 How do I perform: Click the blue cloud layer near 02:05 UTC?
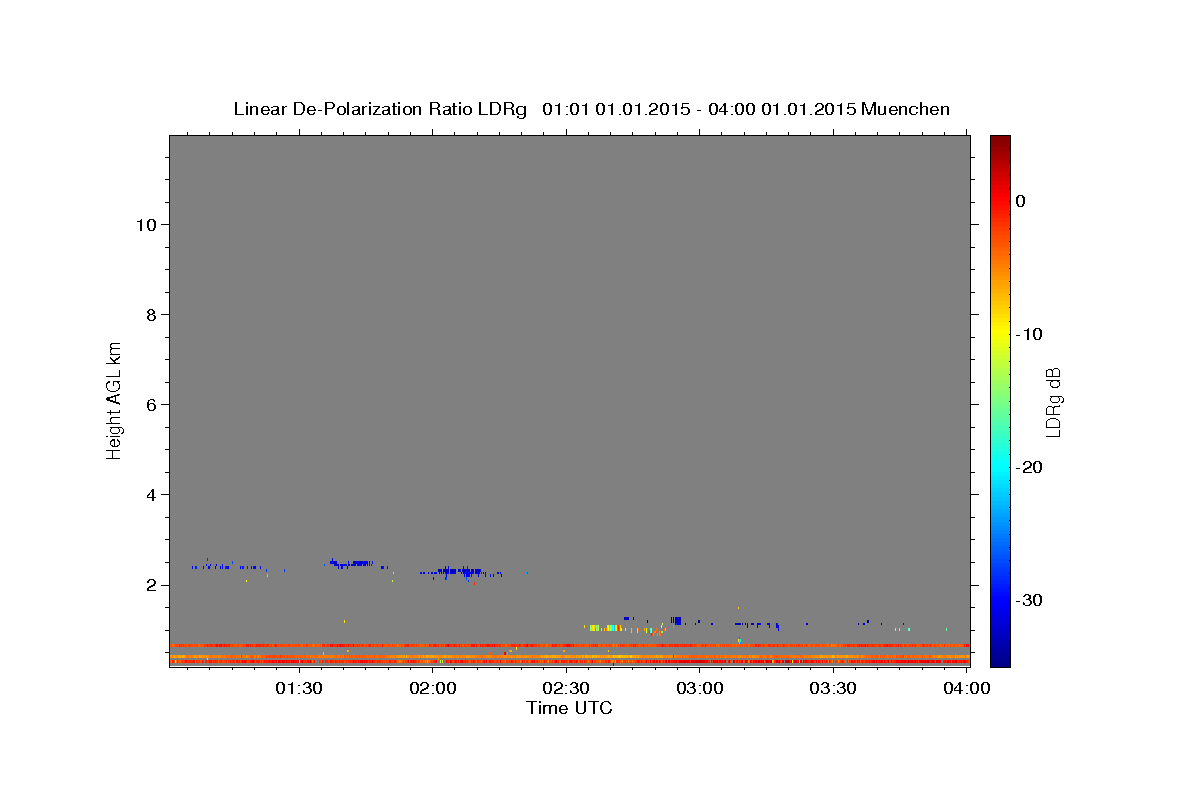[x=461, y=571]
